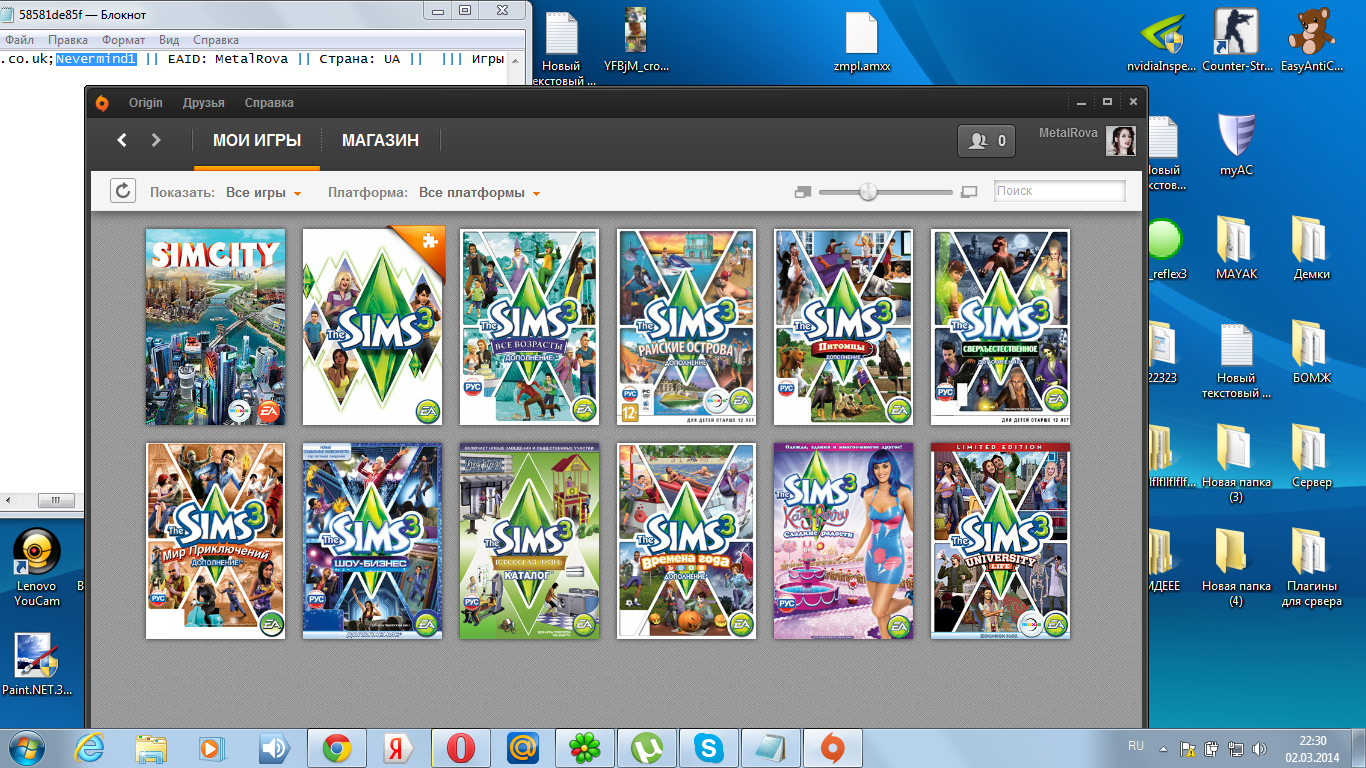Open the friends list counter button
Image resolution: width=1366 pixels, height=768 pixels.
click(986, 141)
